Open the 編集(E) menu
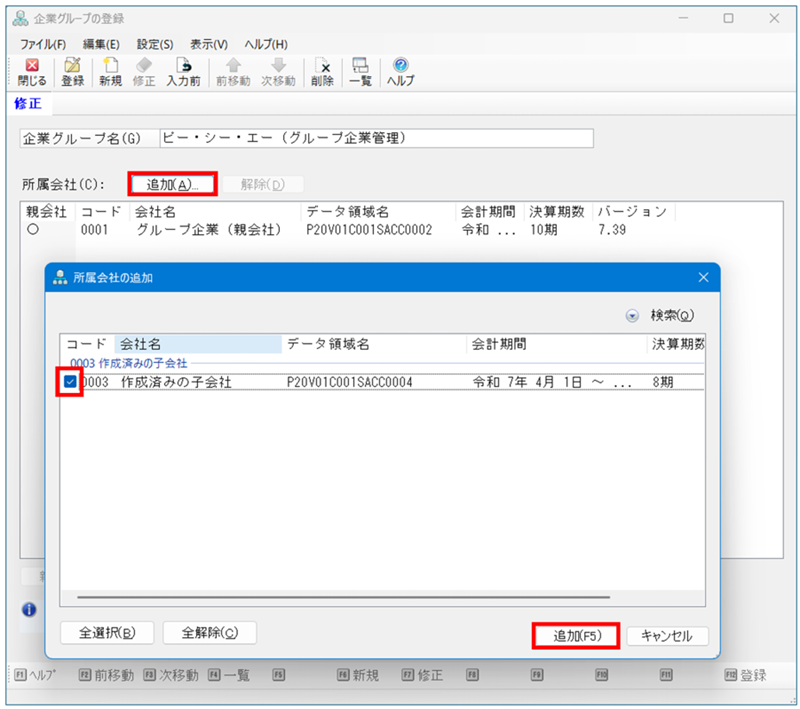 [101, 44]
